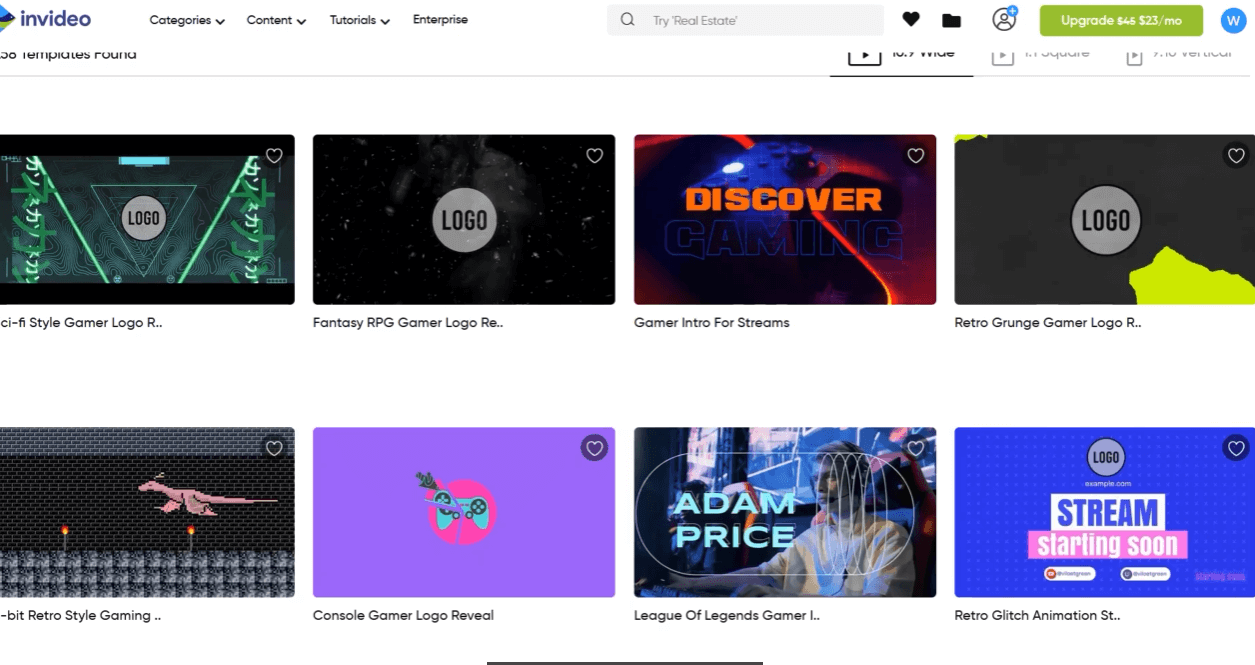This screenshot has height=665, width=1255.
Task: Click the 'Fantasy RPG Gamer Logo Re..' title
Action: (408, 323)
